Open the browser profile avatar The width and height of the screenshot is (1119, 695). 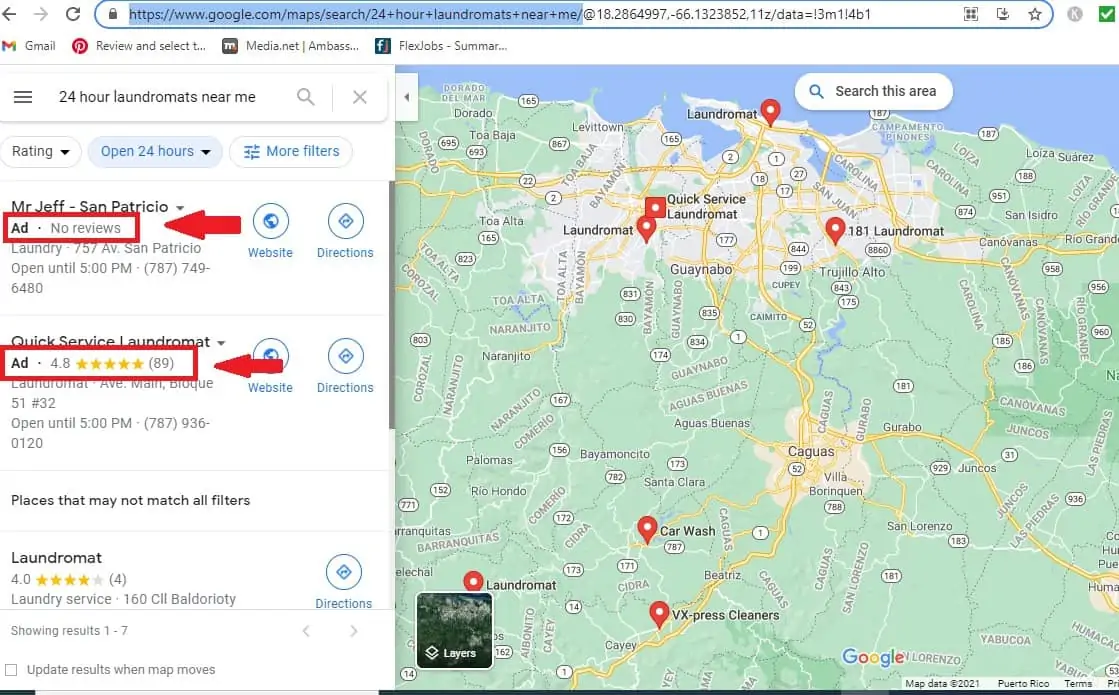1075,14
